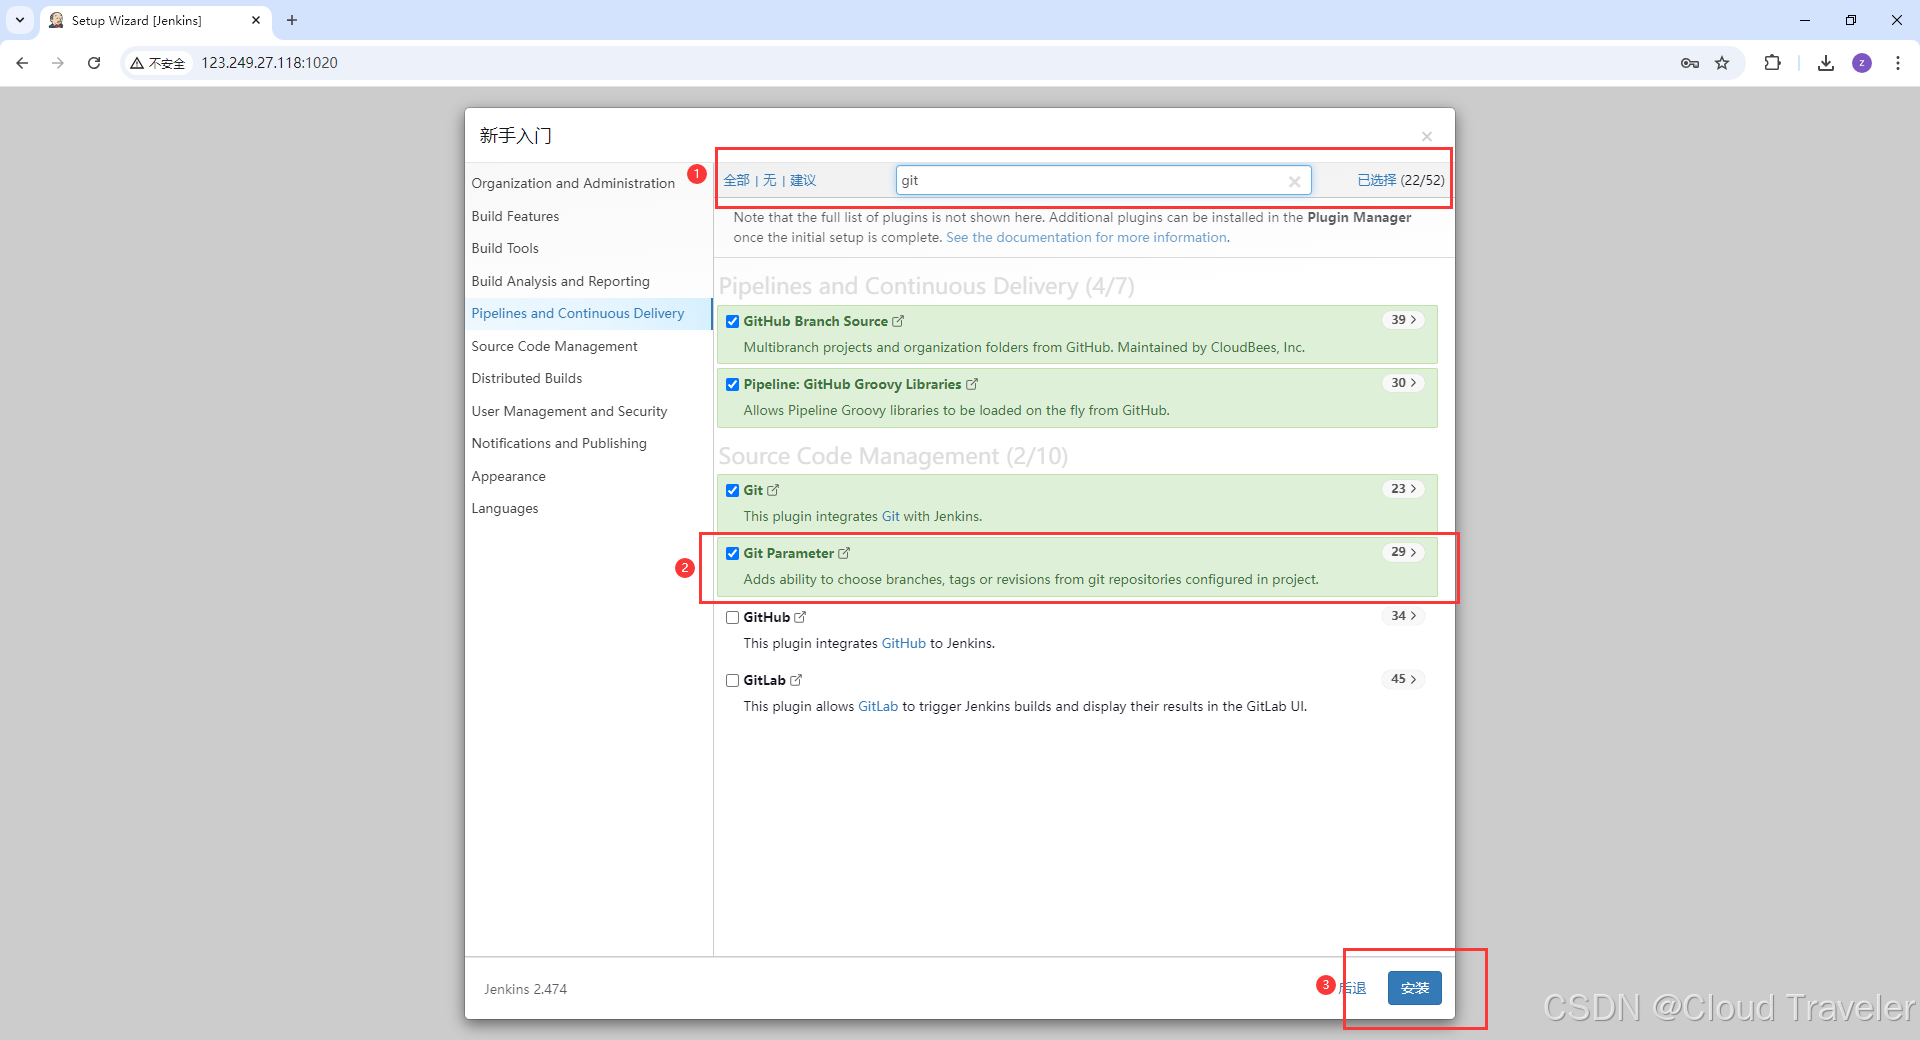This screenshot has height=1040, width=1920.
Task: Click the 安装 install button
Action: (x=1414, y=988)
